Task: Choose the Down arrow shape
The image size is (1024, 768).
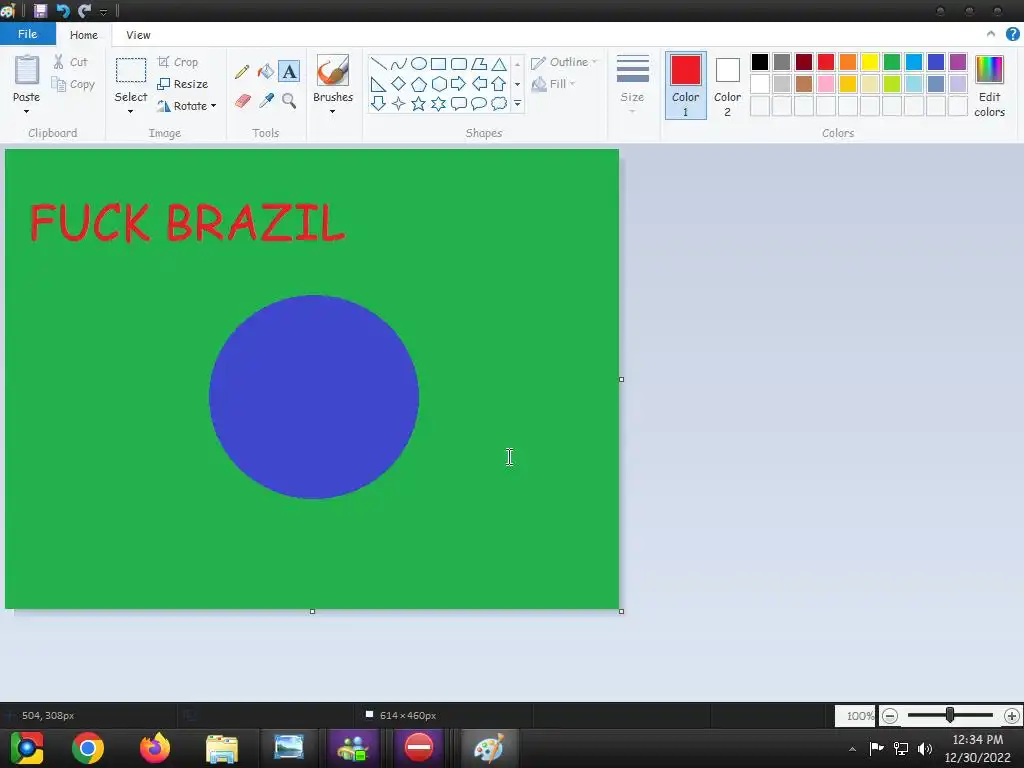Action: tap(378, 103)
